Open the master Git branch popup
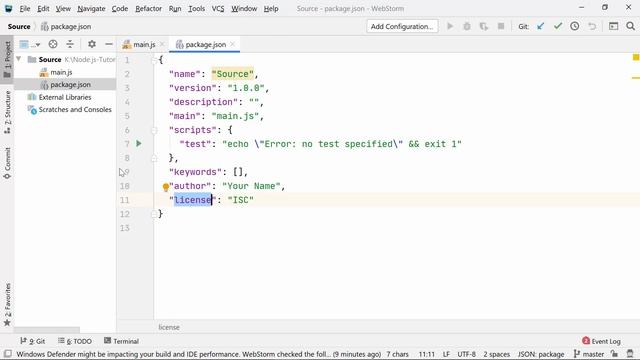Image resolution: width=640 pixels, height=360 pixels. [x=589, y=354]
